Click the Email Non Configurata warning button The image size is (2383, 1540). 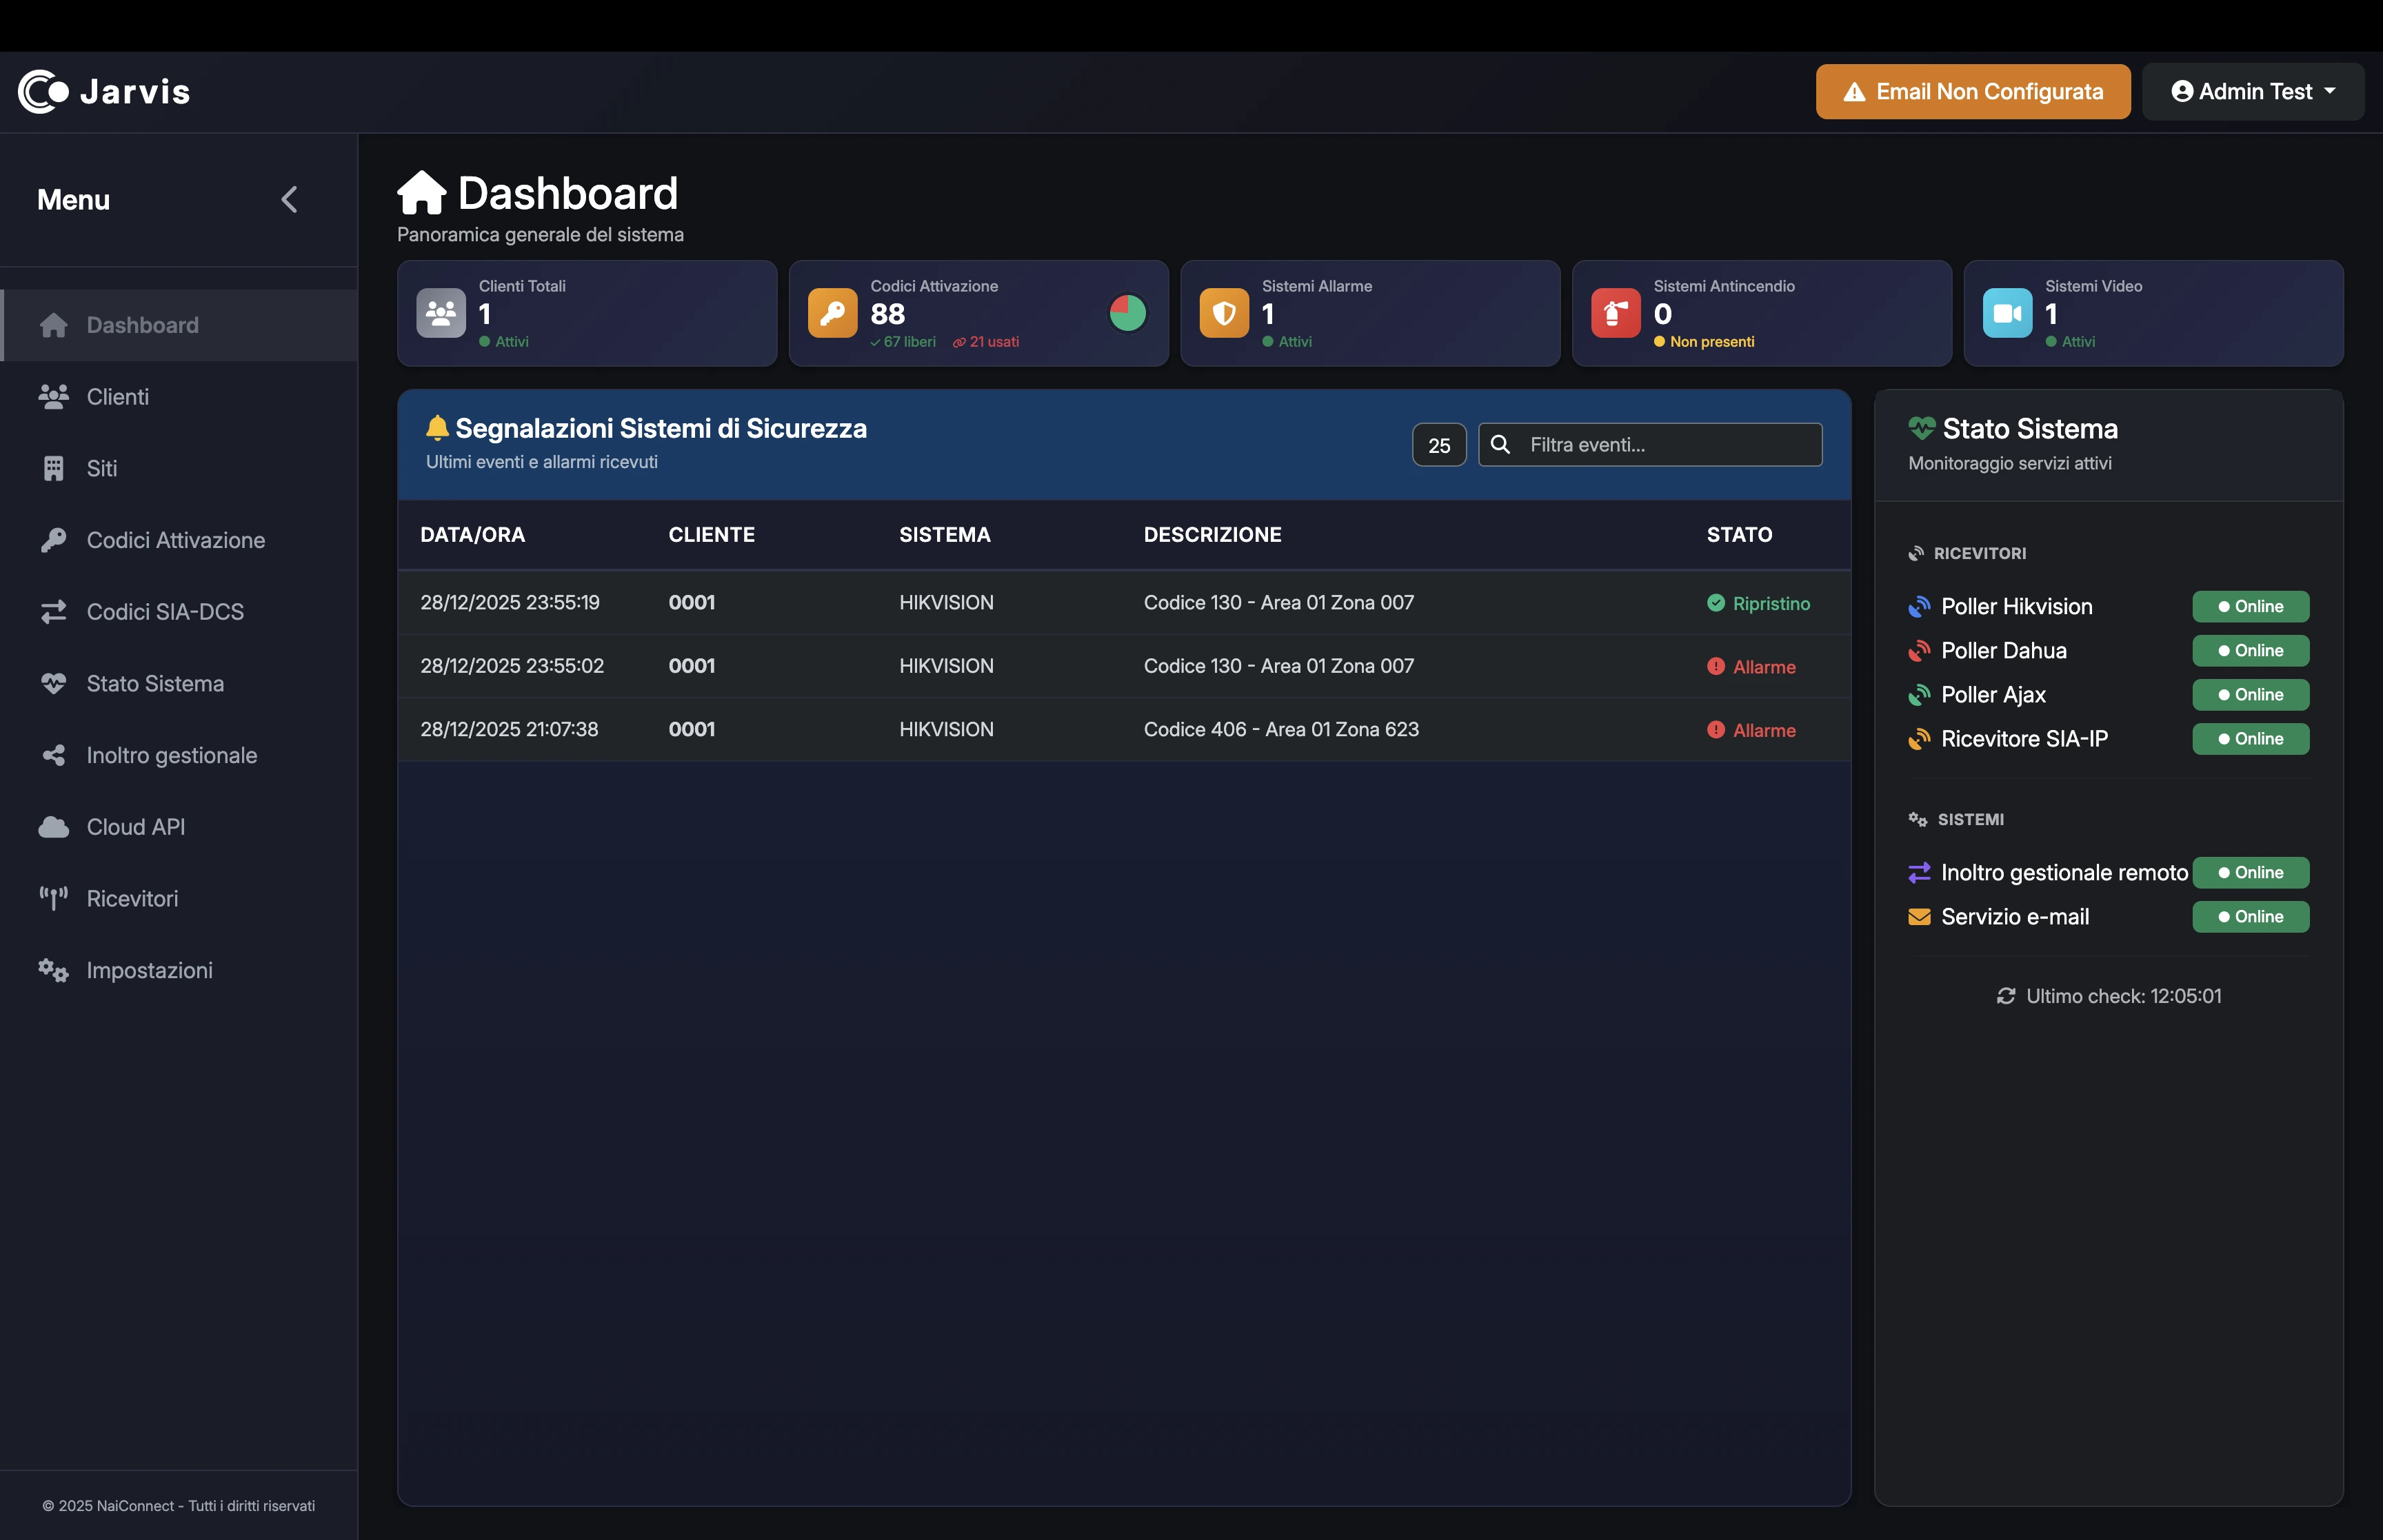1972,92
